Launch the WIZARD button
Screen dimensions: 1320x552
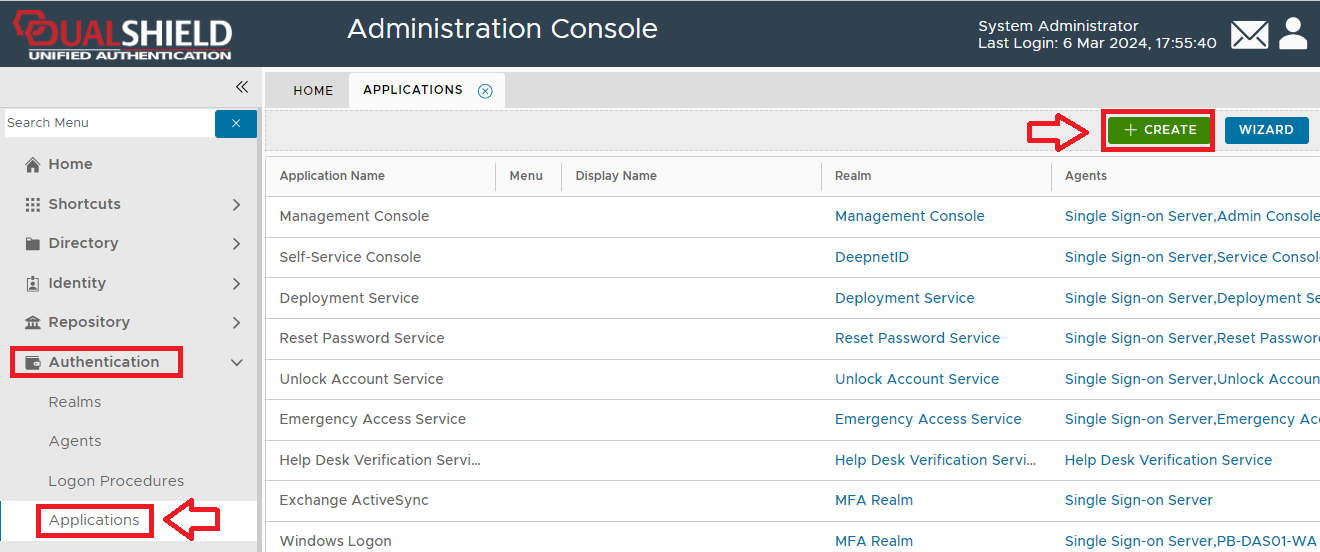pyautogui.click(x=1266, y=130)
